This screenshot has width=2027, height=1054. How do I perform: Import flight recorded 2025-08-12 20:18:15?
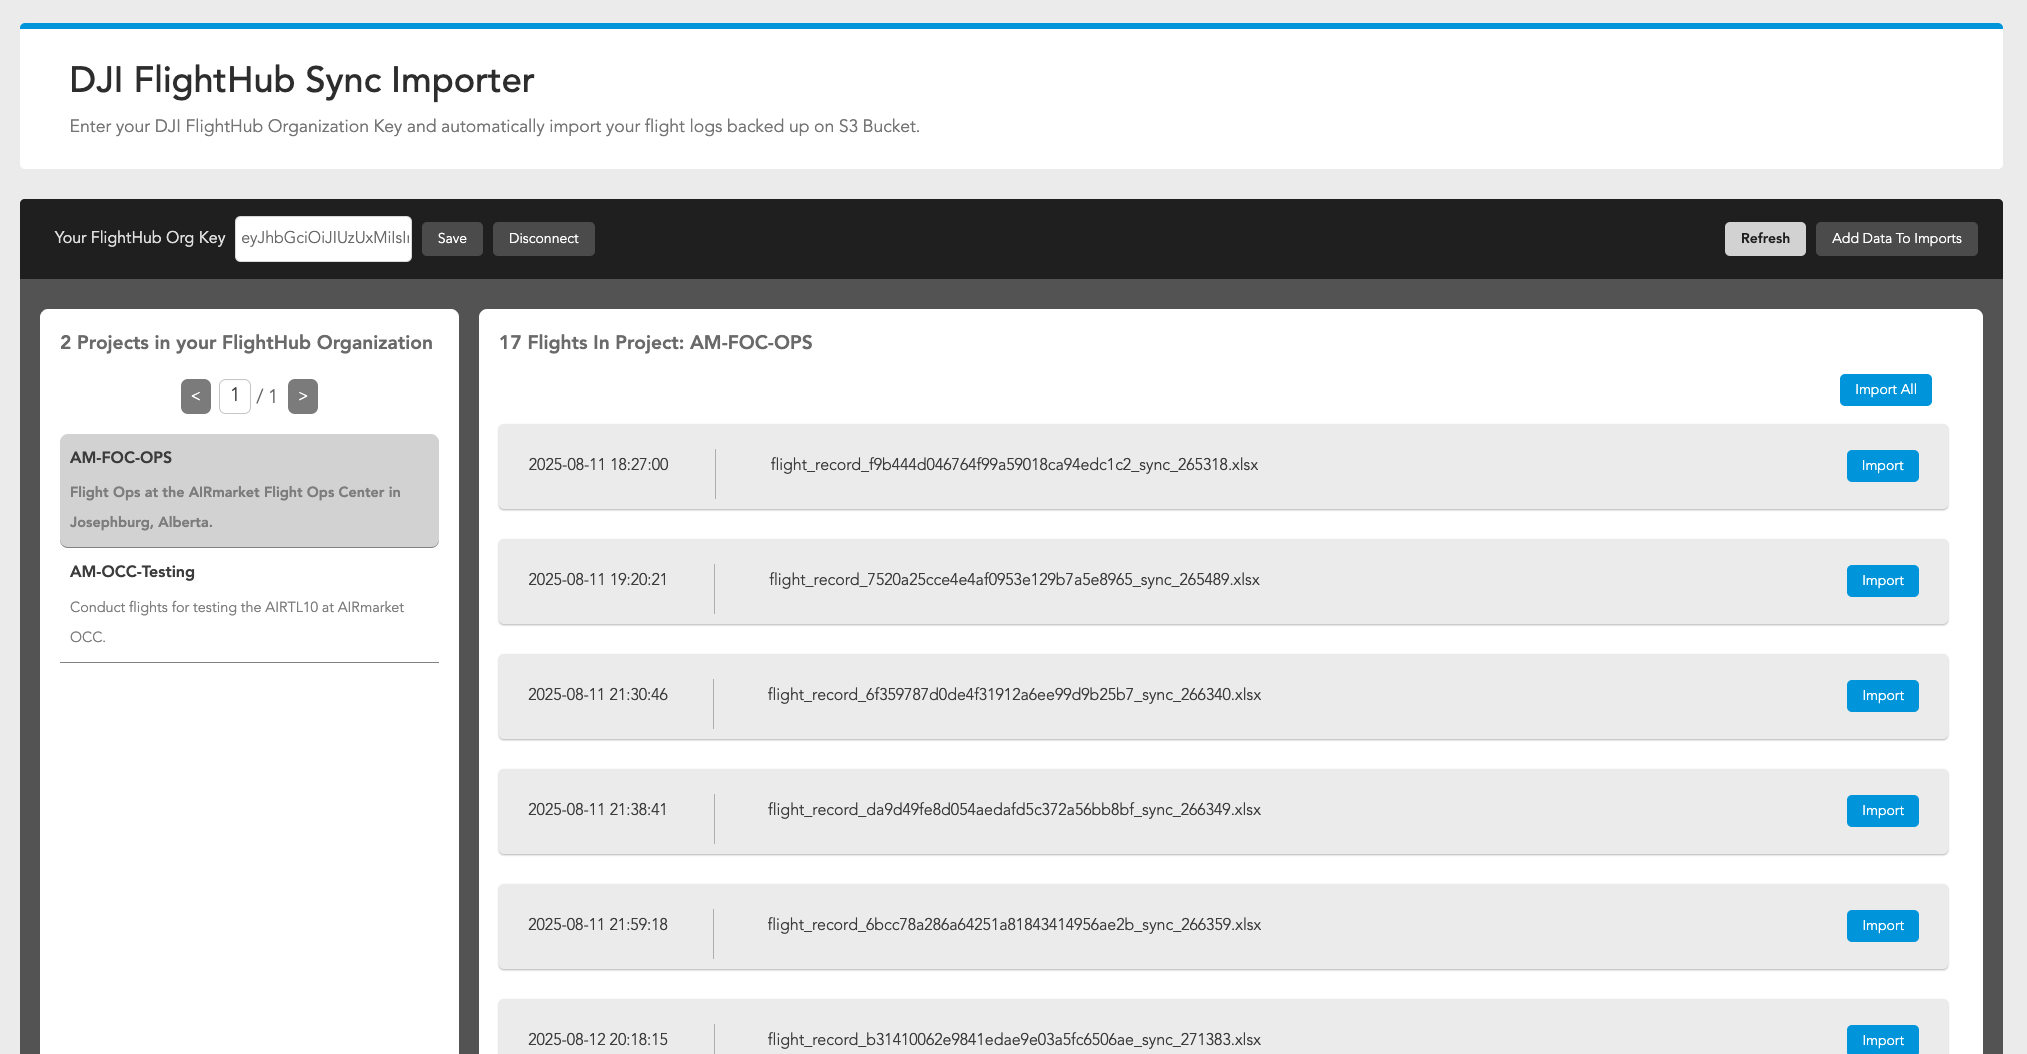pos(1883,1040)
